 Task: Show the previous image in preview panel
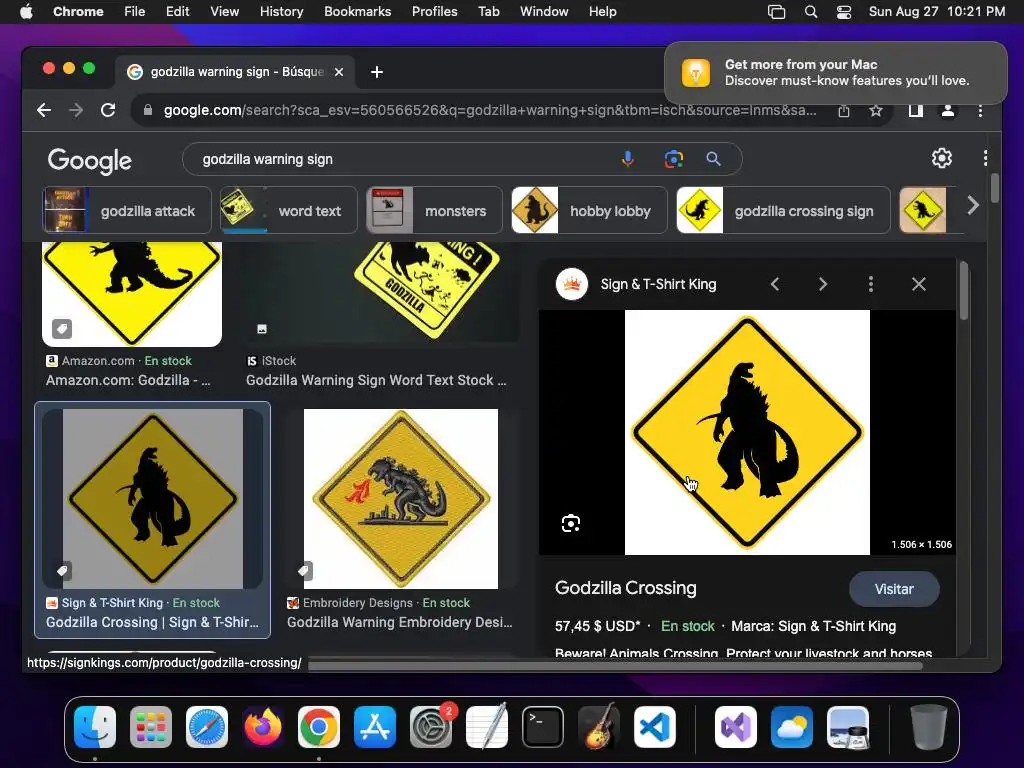[775, 284]
